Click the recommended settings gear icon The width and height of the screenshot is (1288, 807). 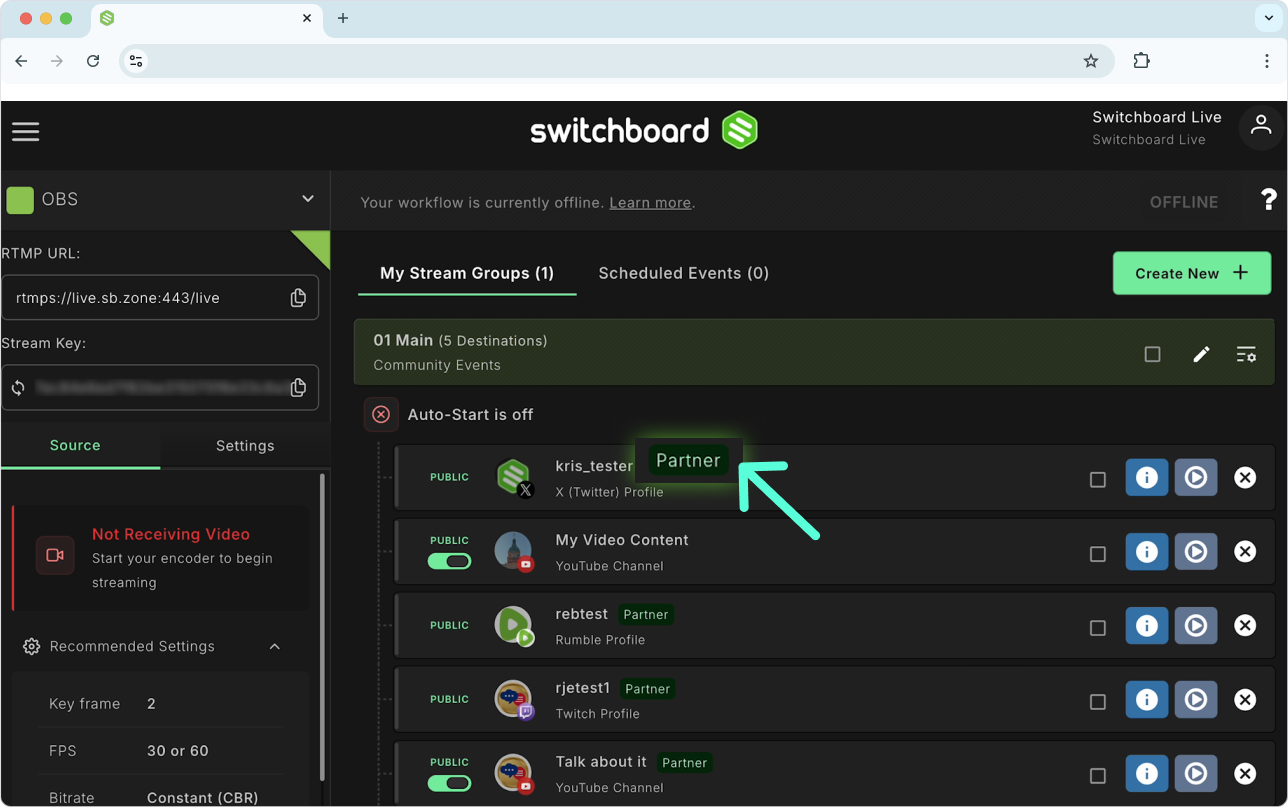tap(31, 646)
